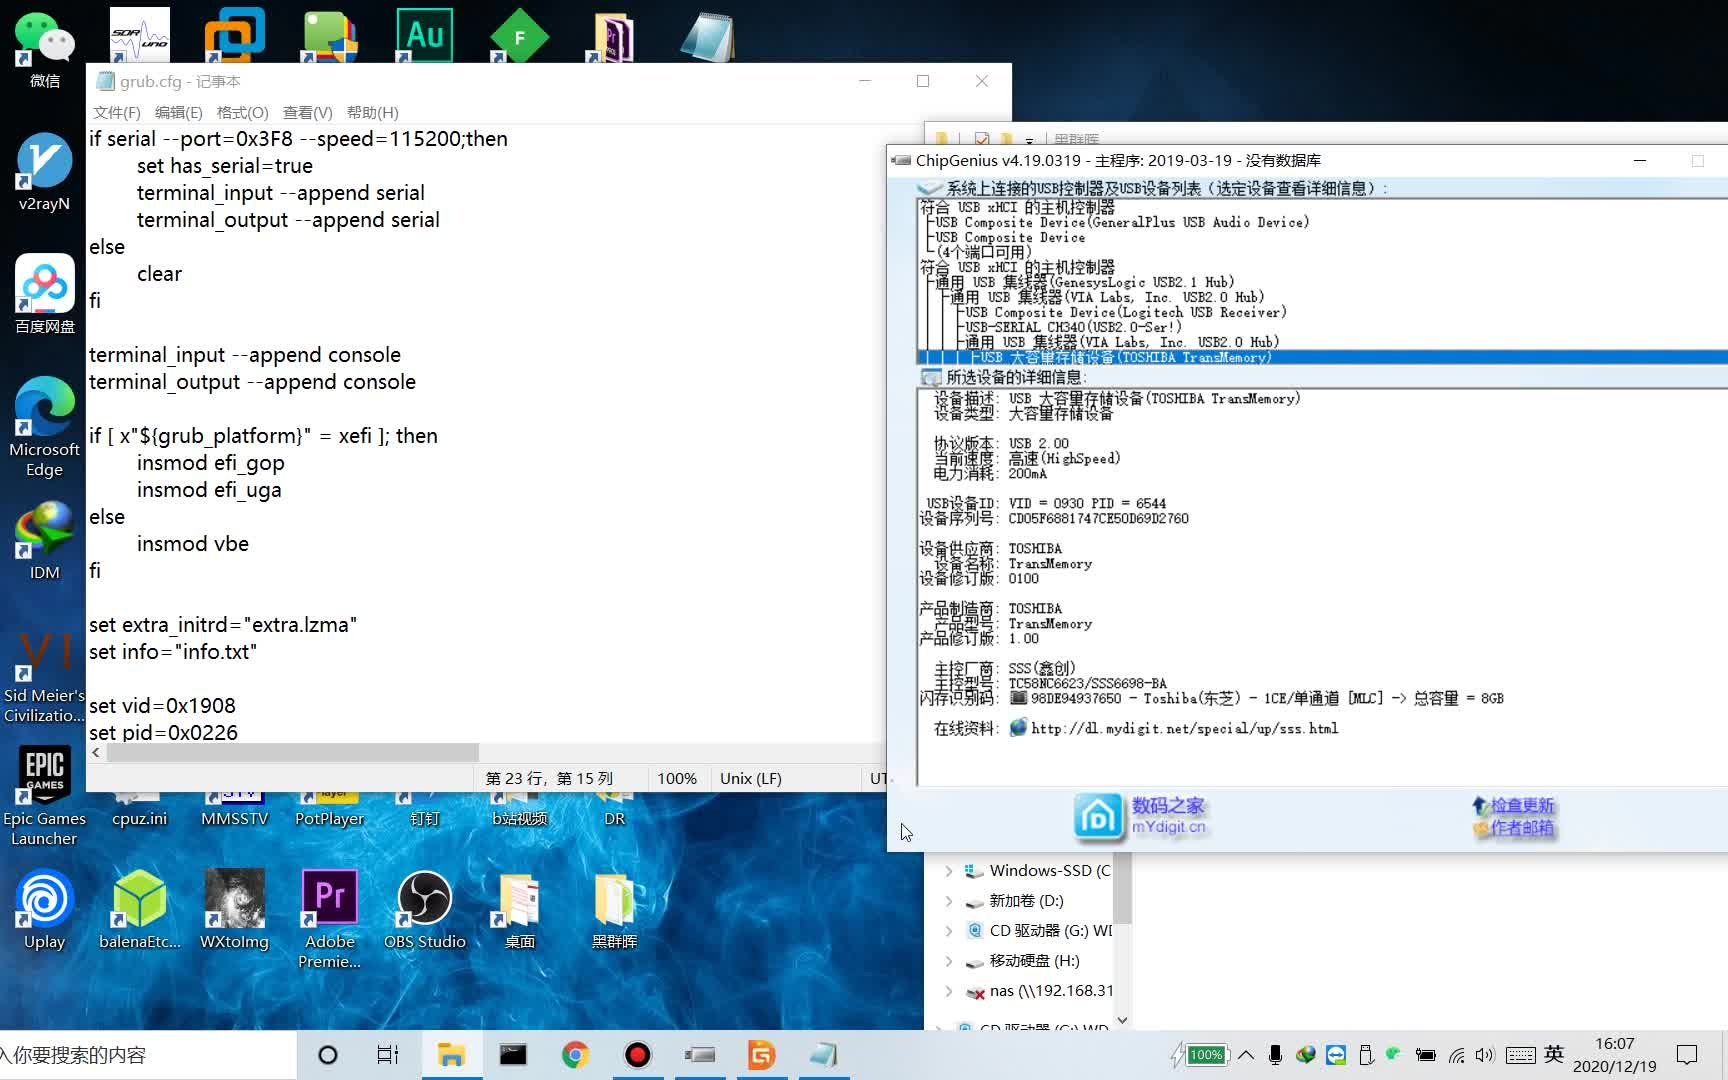Image resolution: width=1728 pixels, height=1080 pixels.
Task: Open the mydigit.net sss.html link
Action: click(x=1184, y=728)
